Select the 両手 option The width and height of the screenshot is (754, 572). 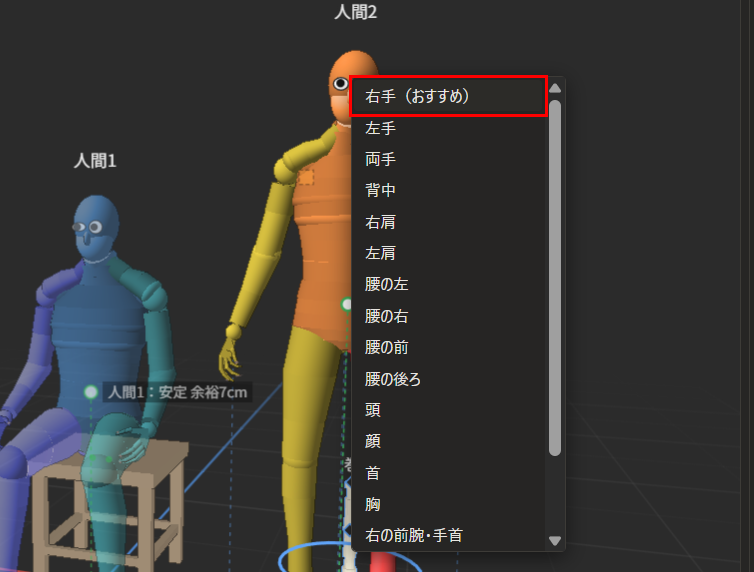point(448,159)
